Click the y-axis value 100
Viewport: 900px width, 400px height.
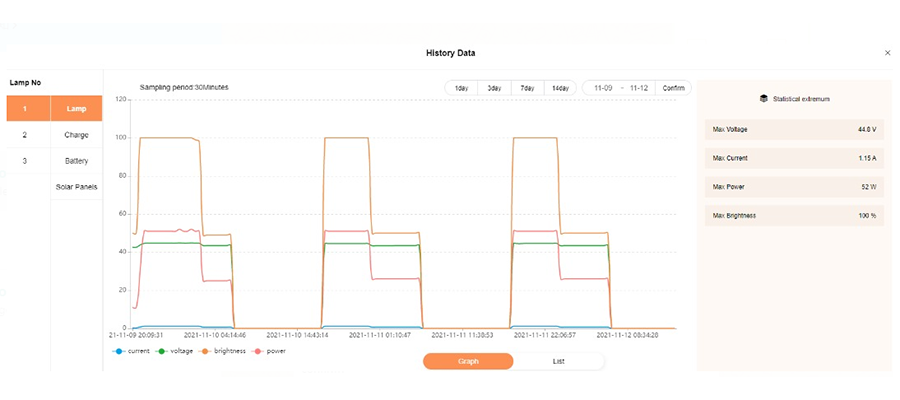click(x=121, y=138)
